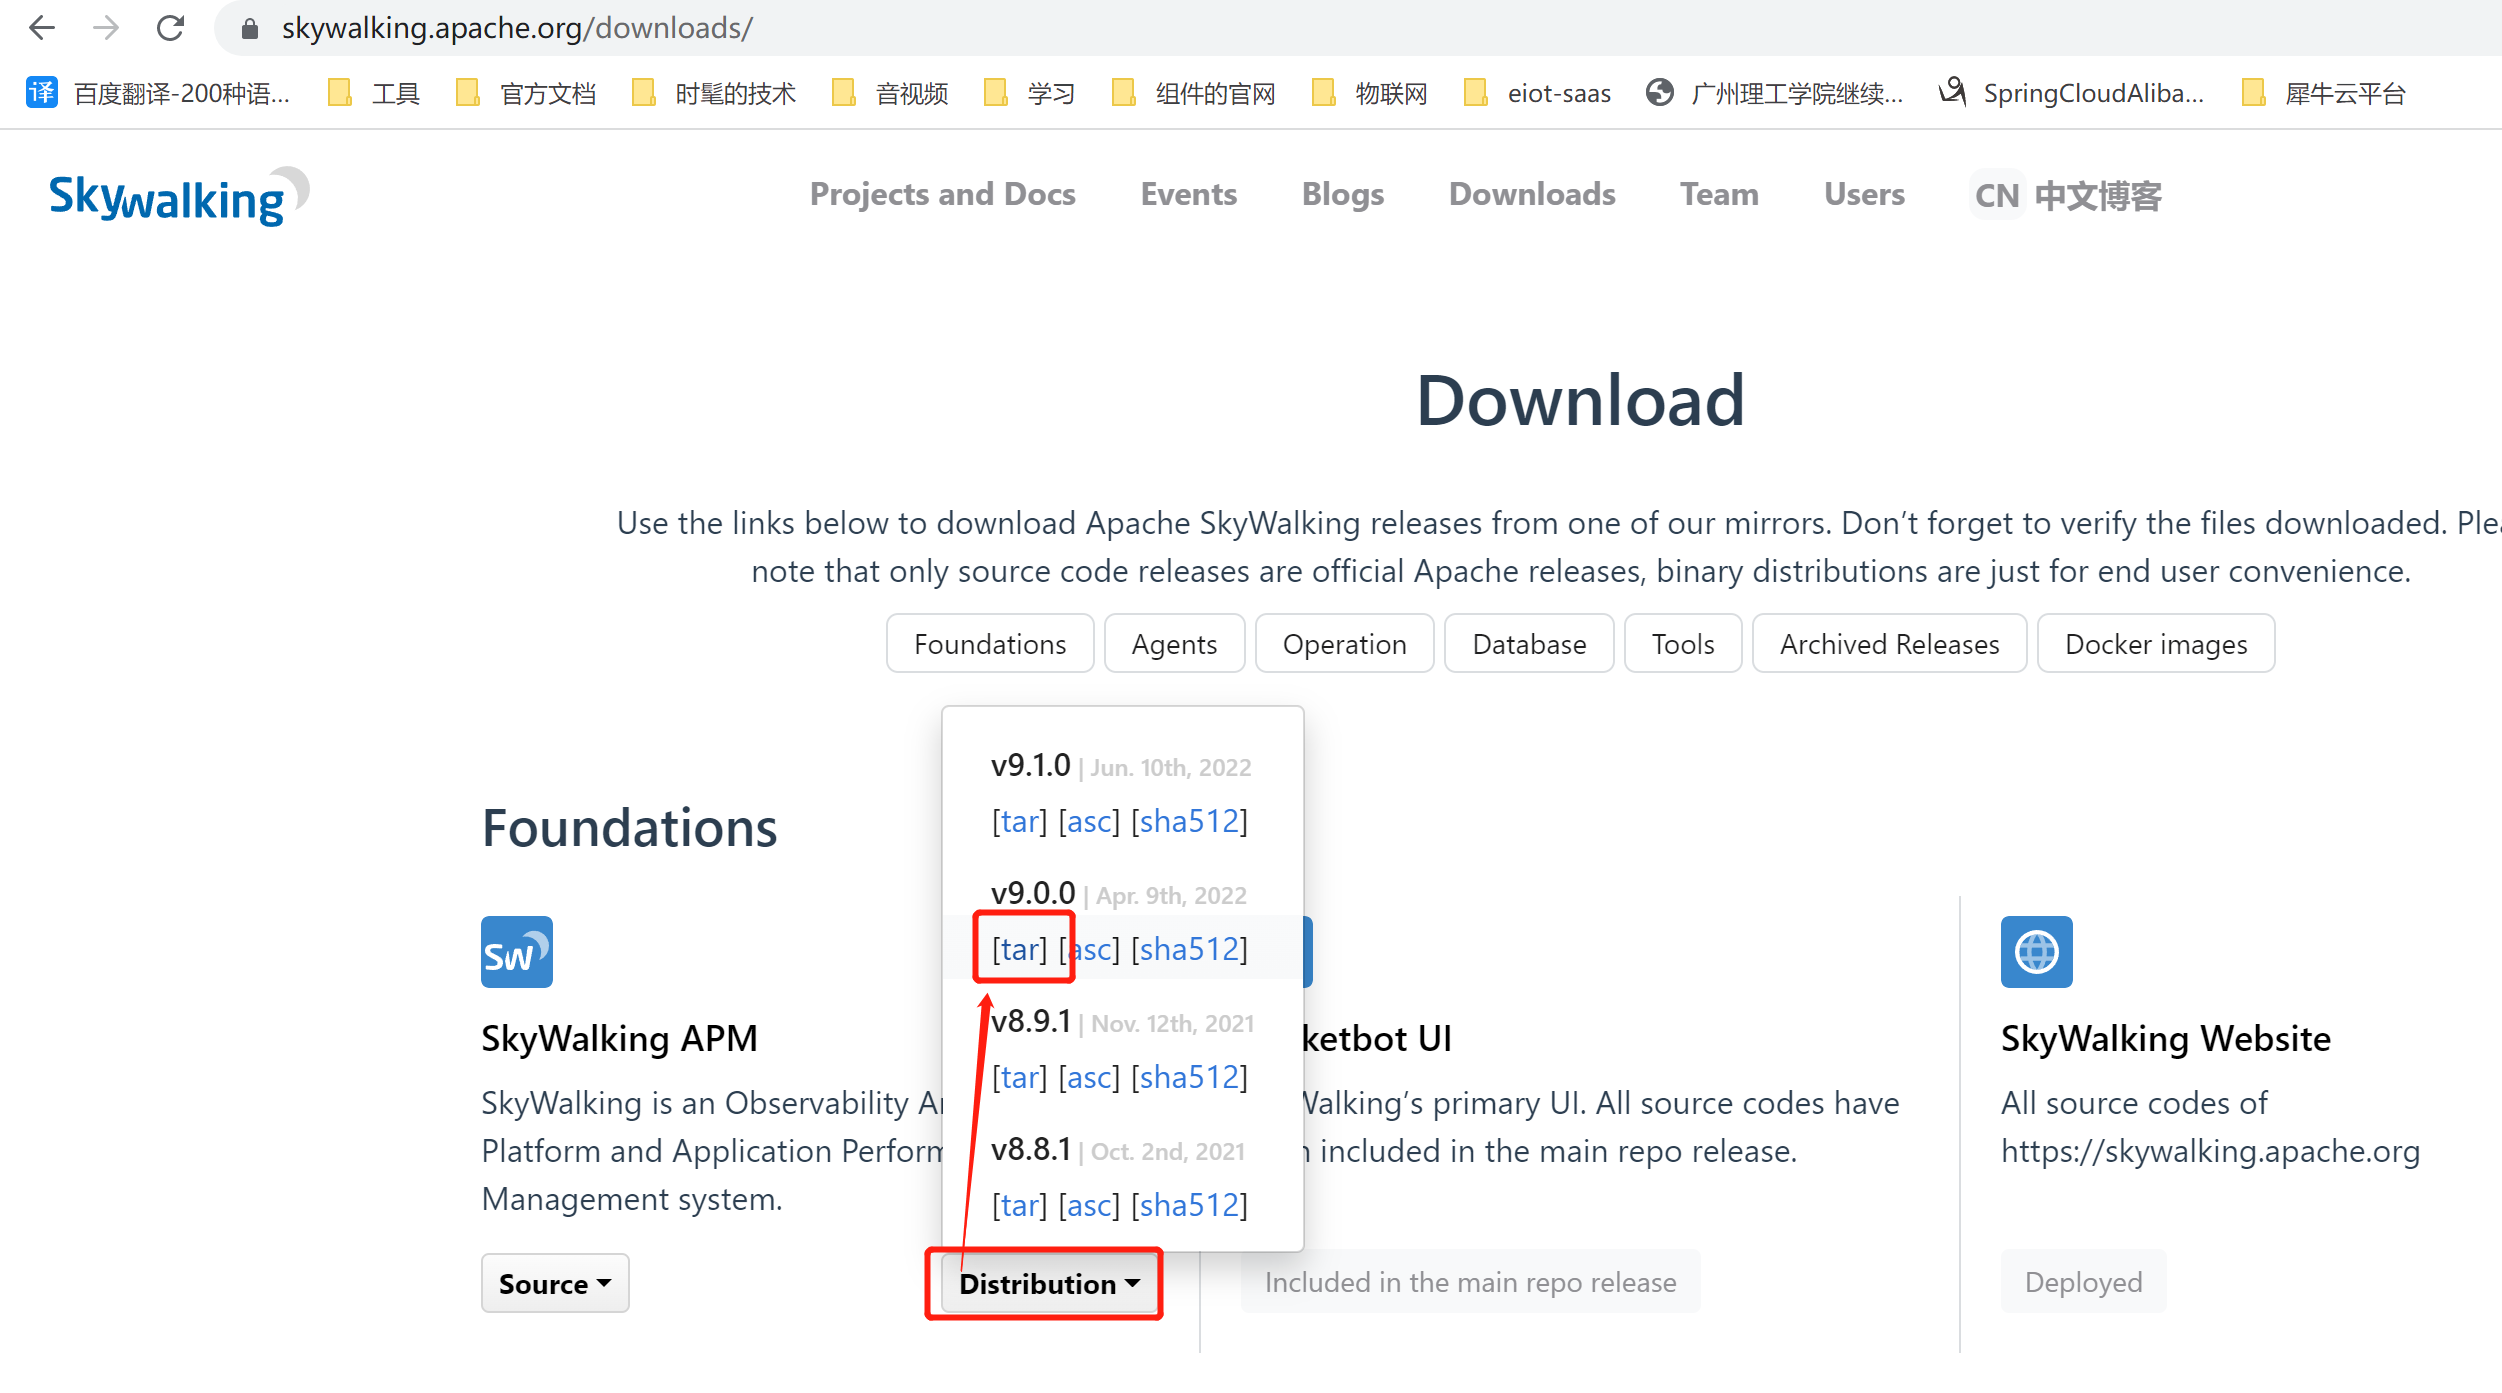
Task: Jump to the Agents section button
Action: click(x=1174, y=643)
